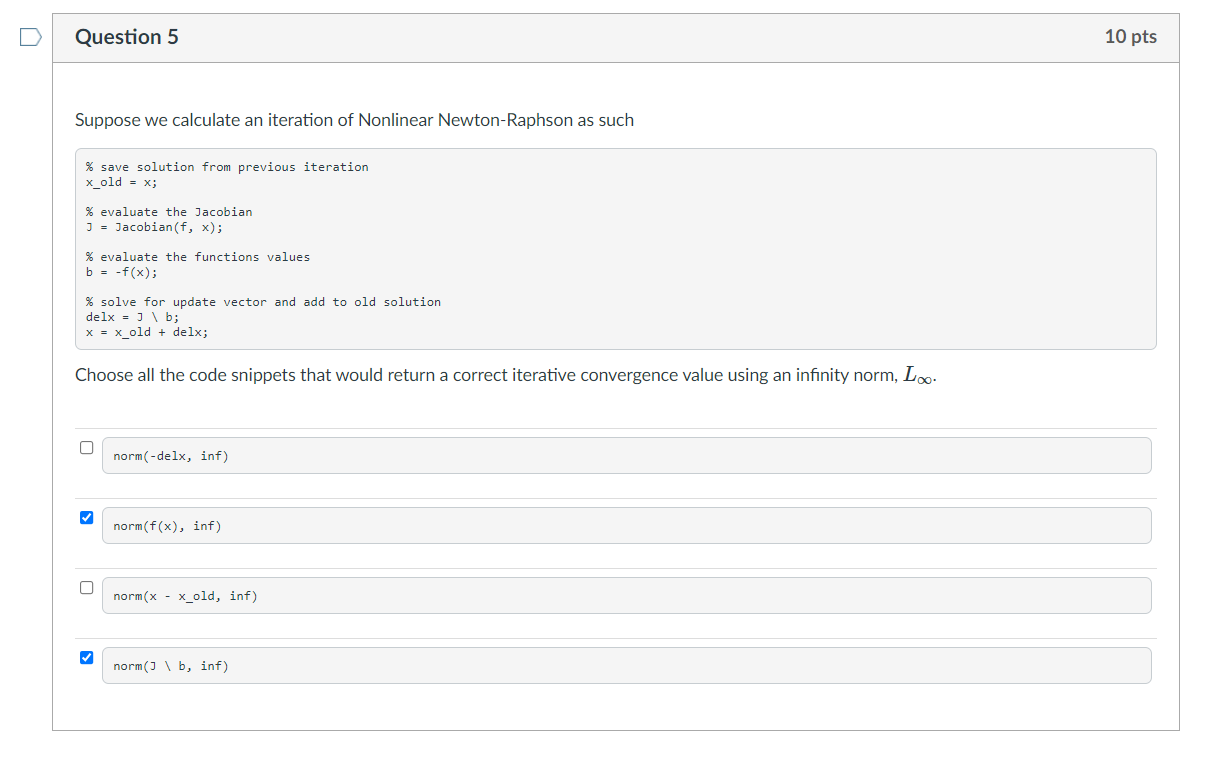Select the norm(x - x_old, inf) option
This screenshot has width=1217, height=759.
point(86,588)
